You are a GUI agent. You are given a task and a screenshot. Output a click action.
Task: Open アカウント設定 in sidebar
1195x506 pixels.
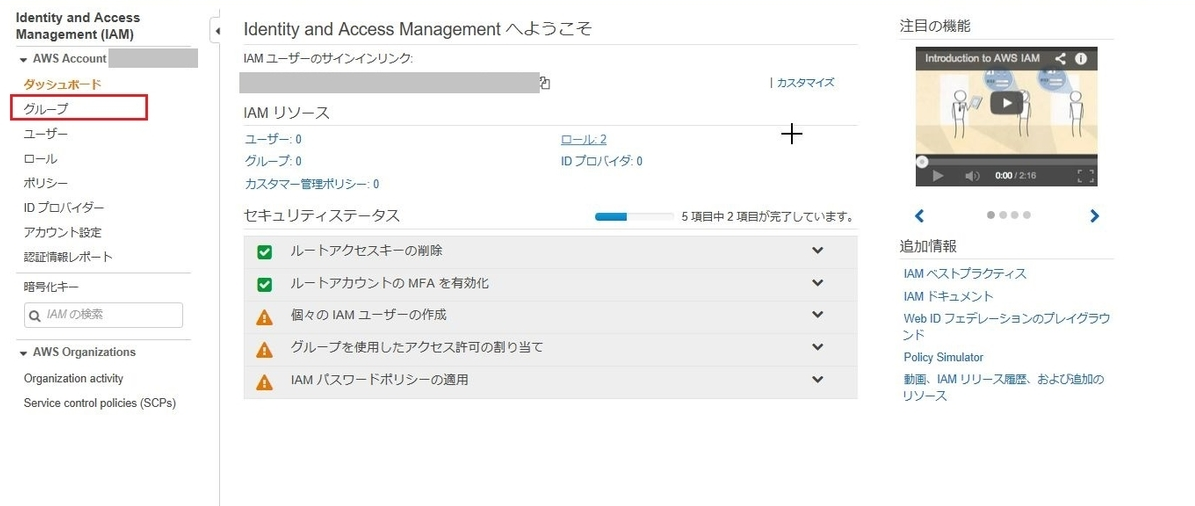click(62, 232)
